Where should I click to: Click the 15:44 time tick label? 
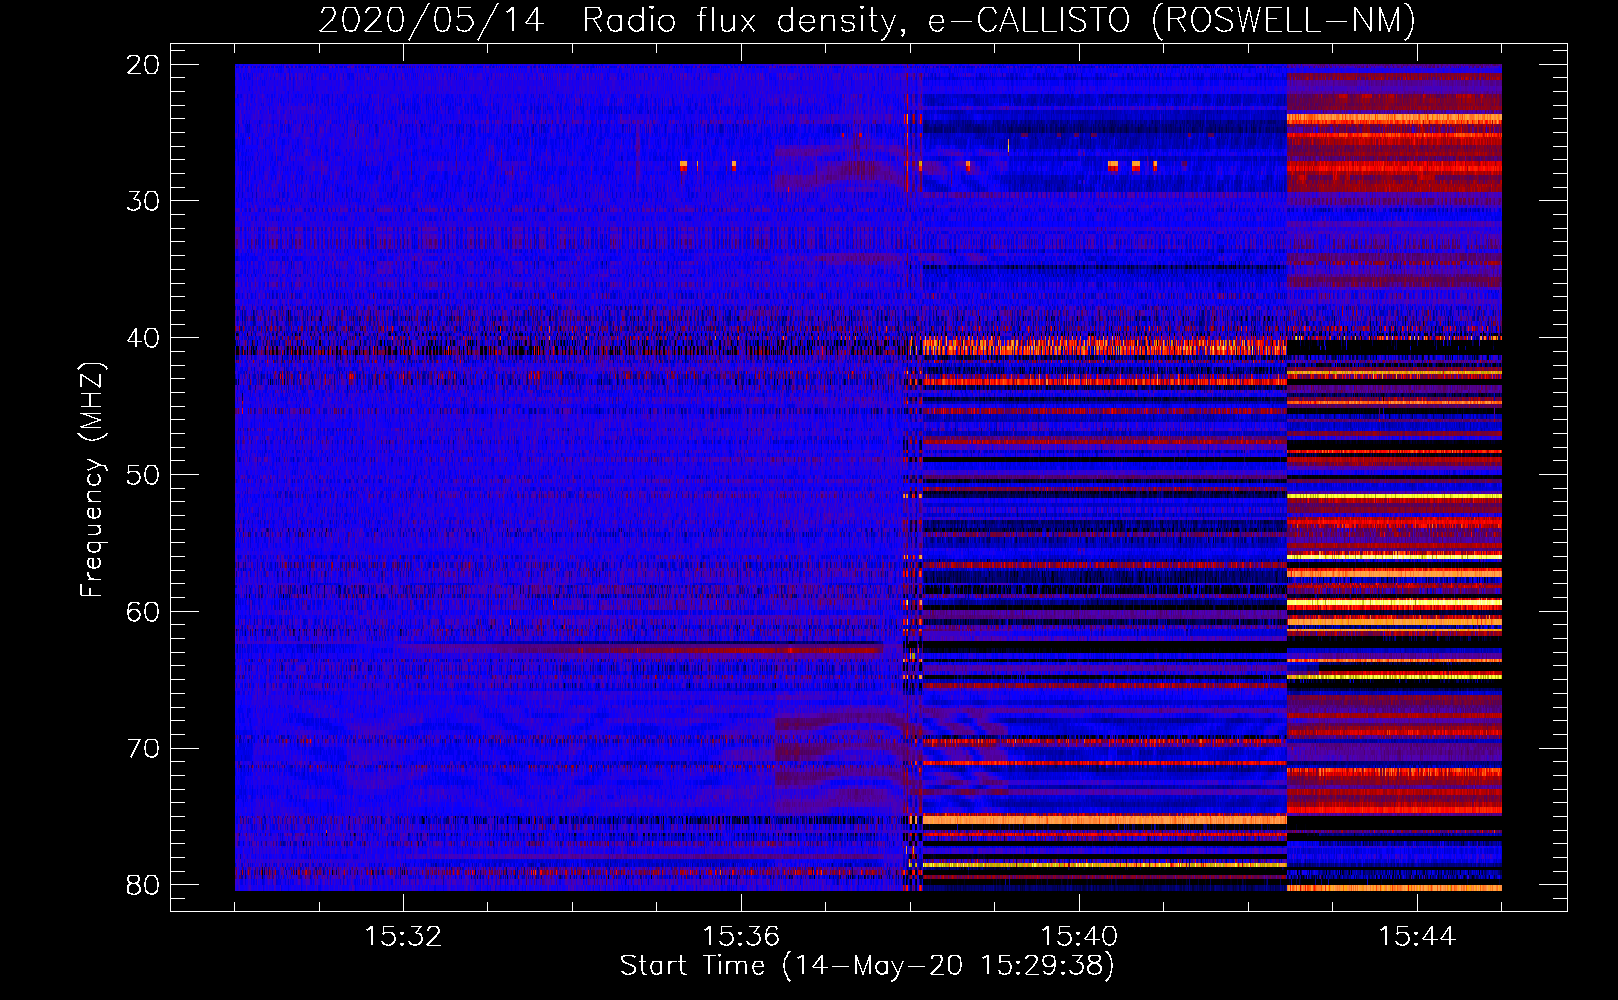point(1417,937)
